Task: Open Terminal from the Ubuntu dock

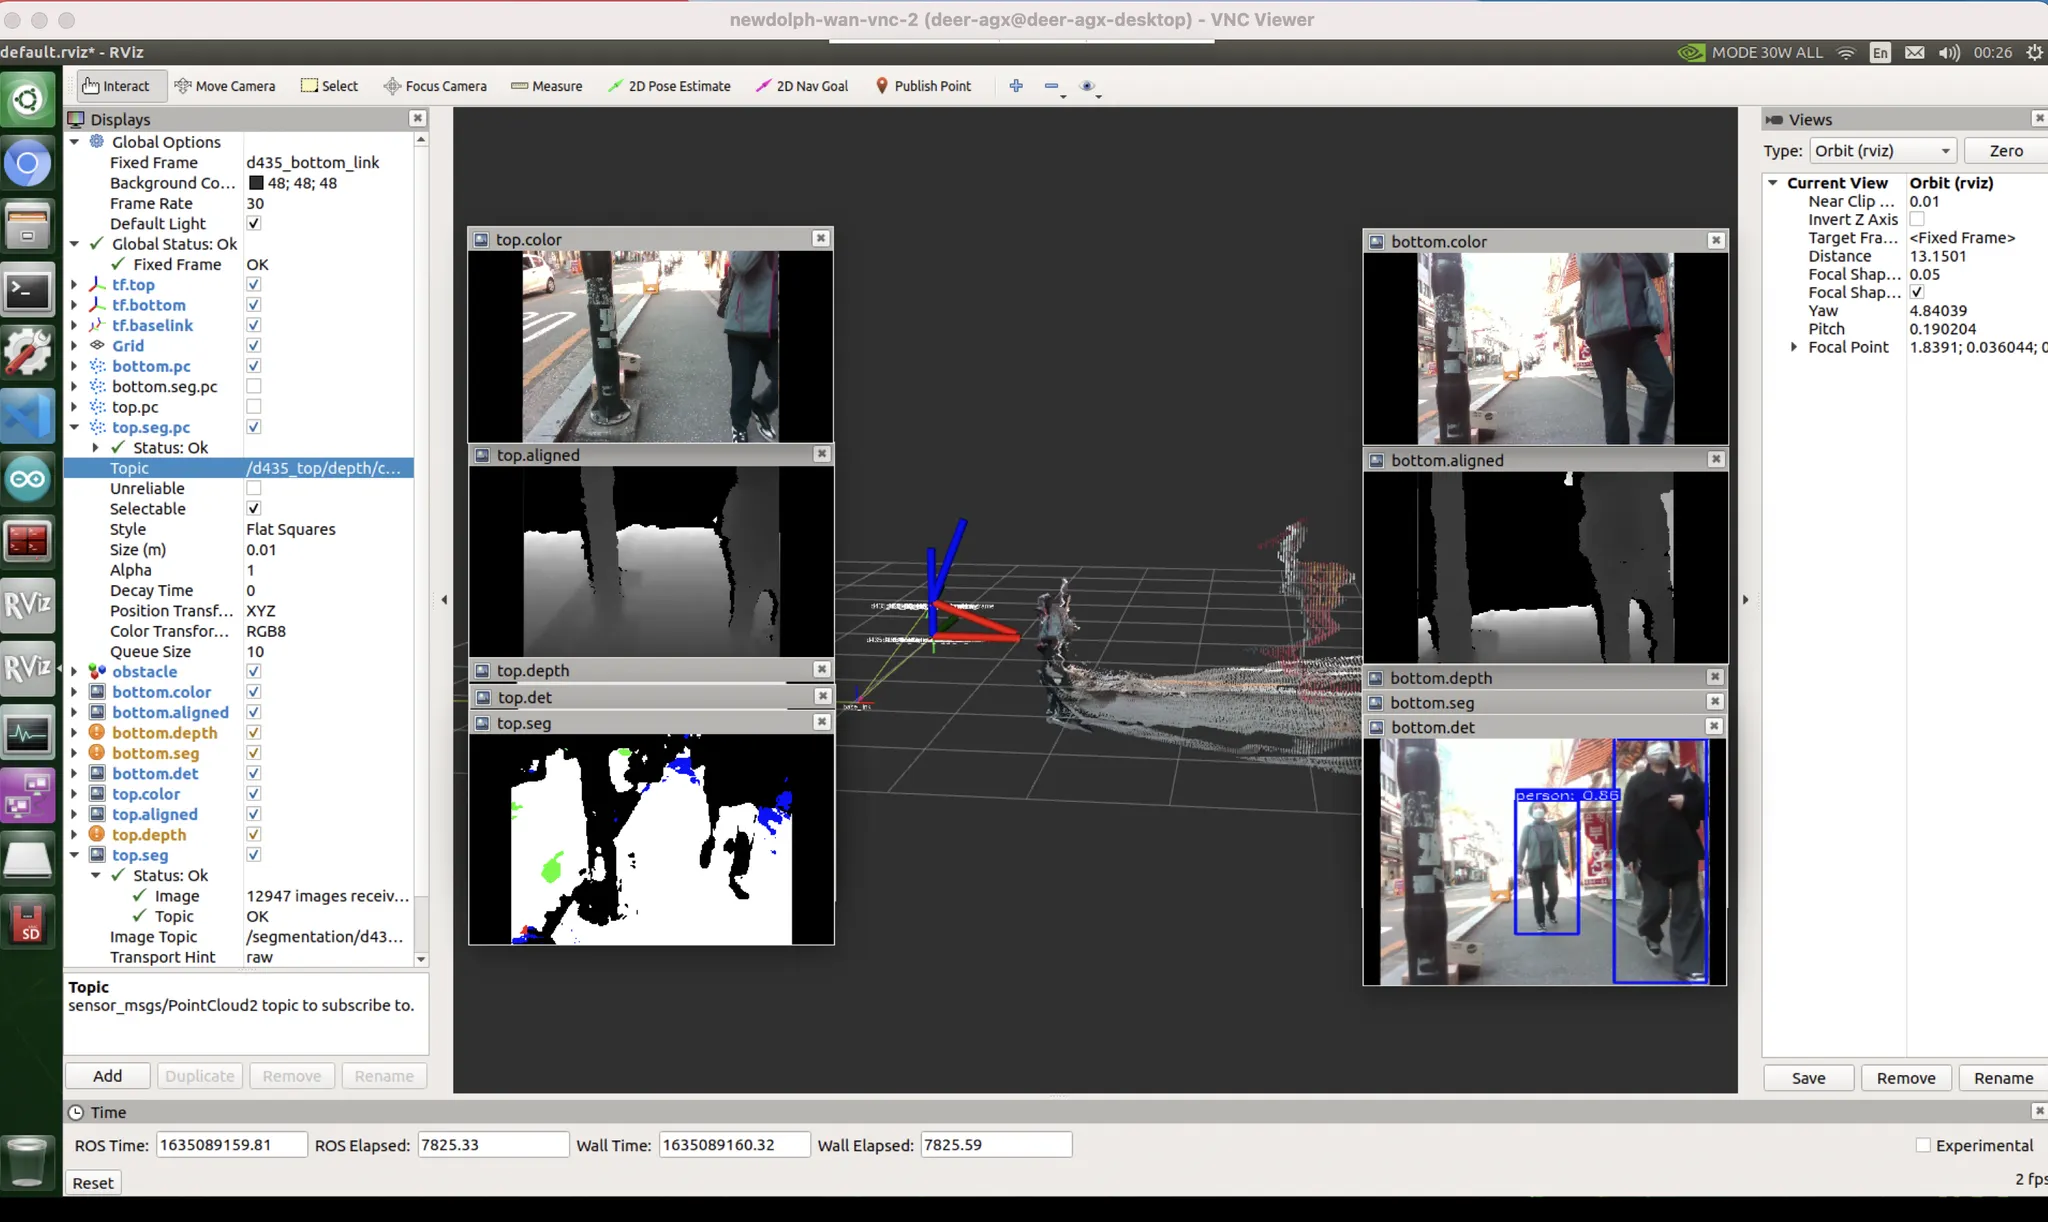Action: coord(27,292)
